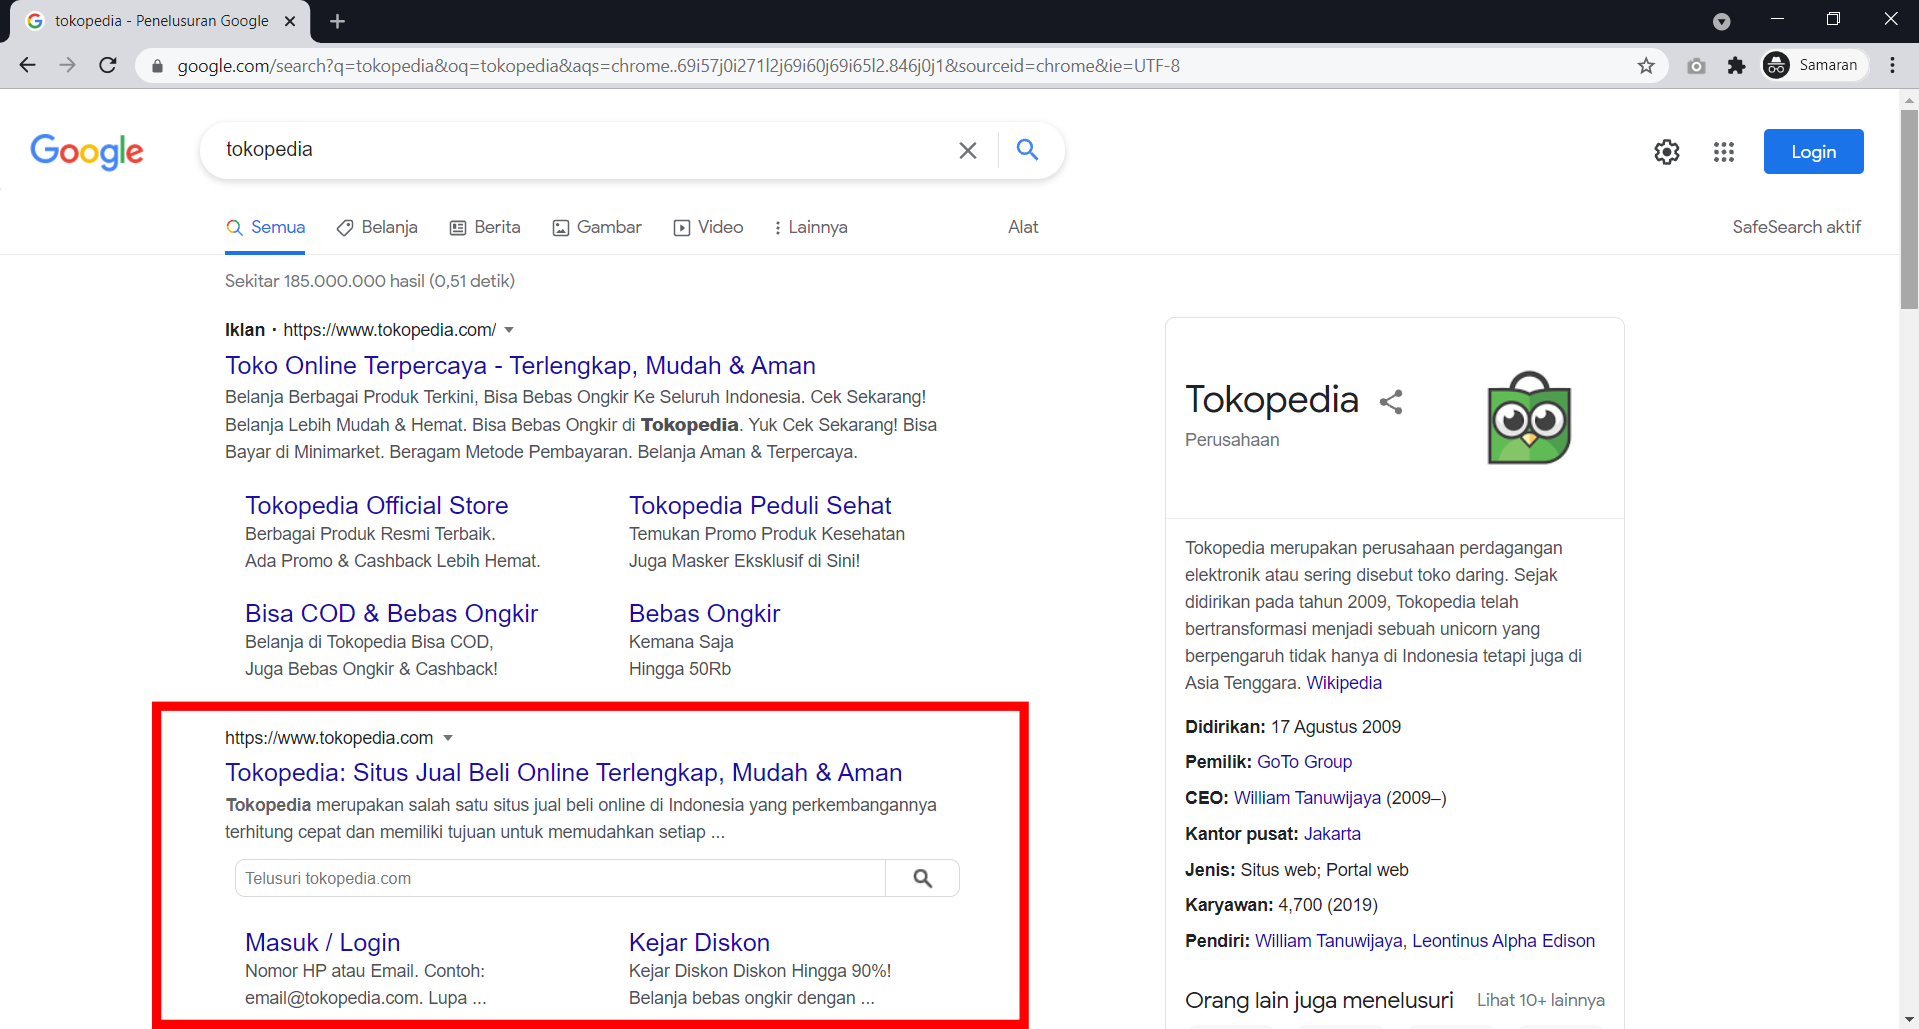Click Lihat 10+ lainnya link

tap(1540, 1000)
